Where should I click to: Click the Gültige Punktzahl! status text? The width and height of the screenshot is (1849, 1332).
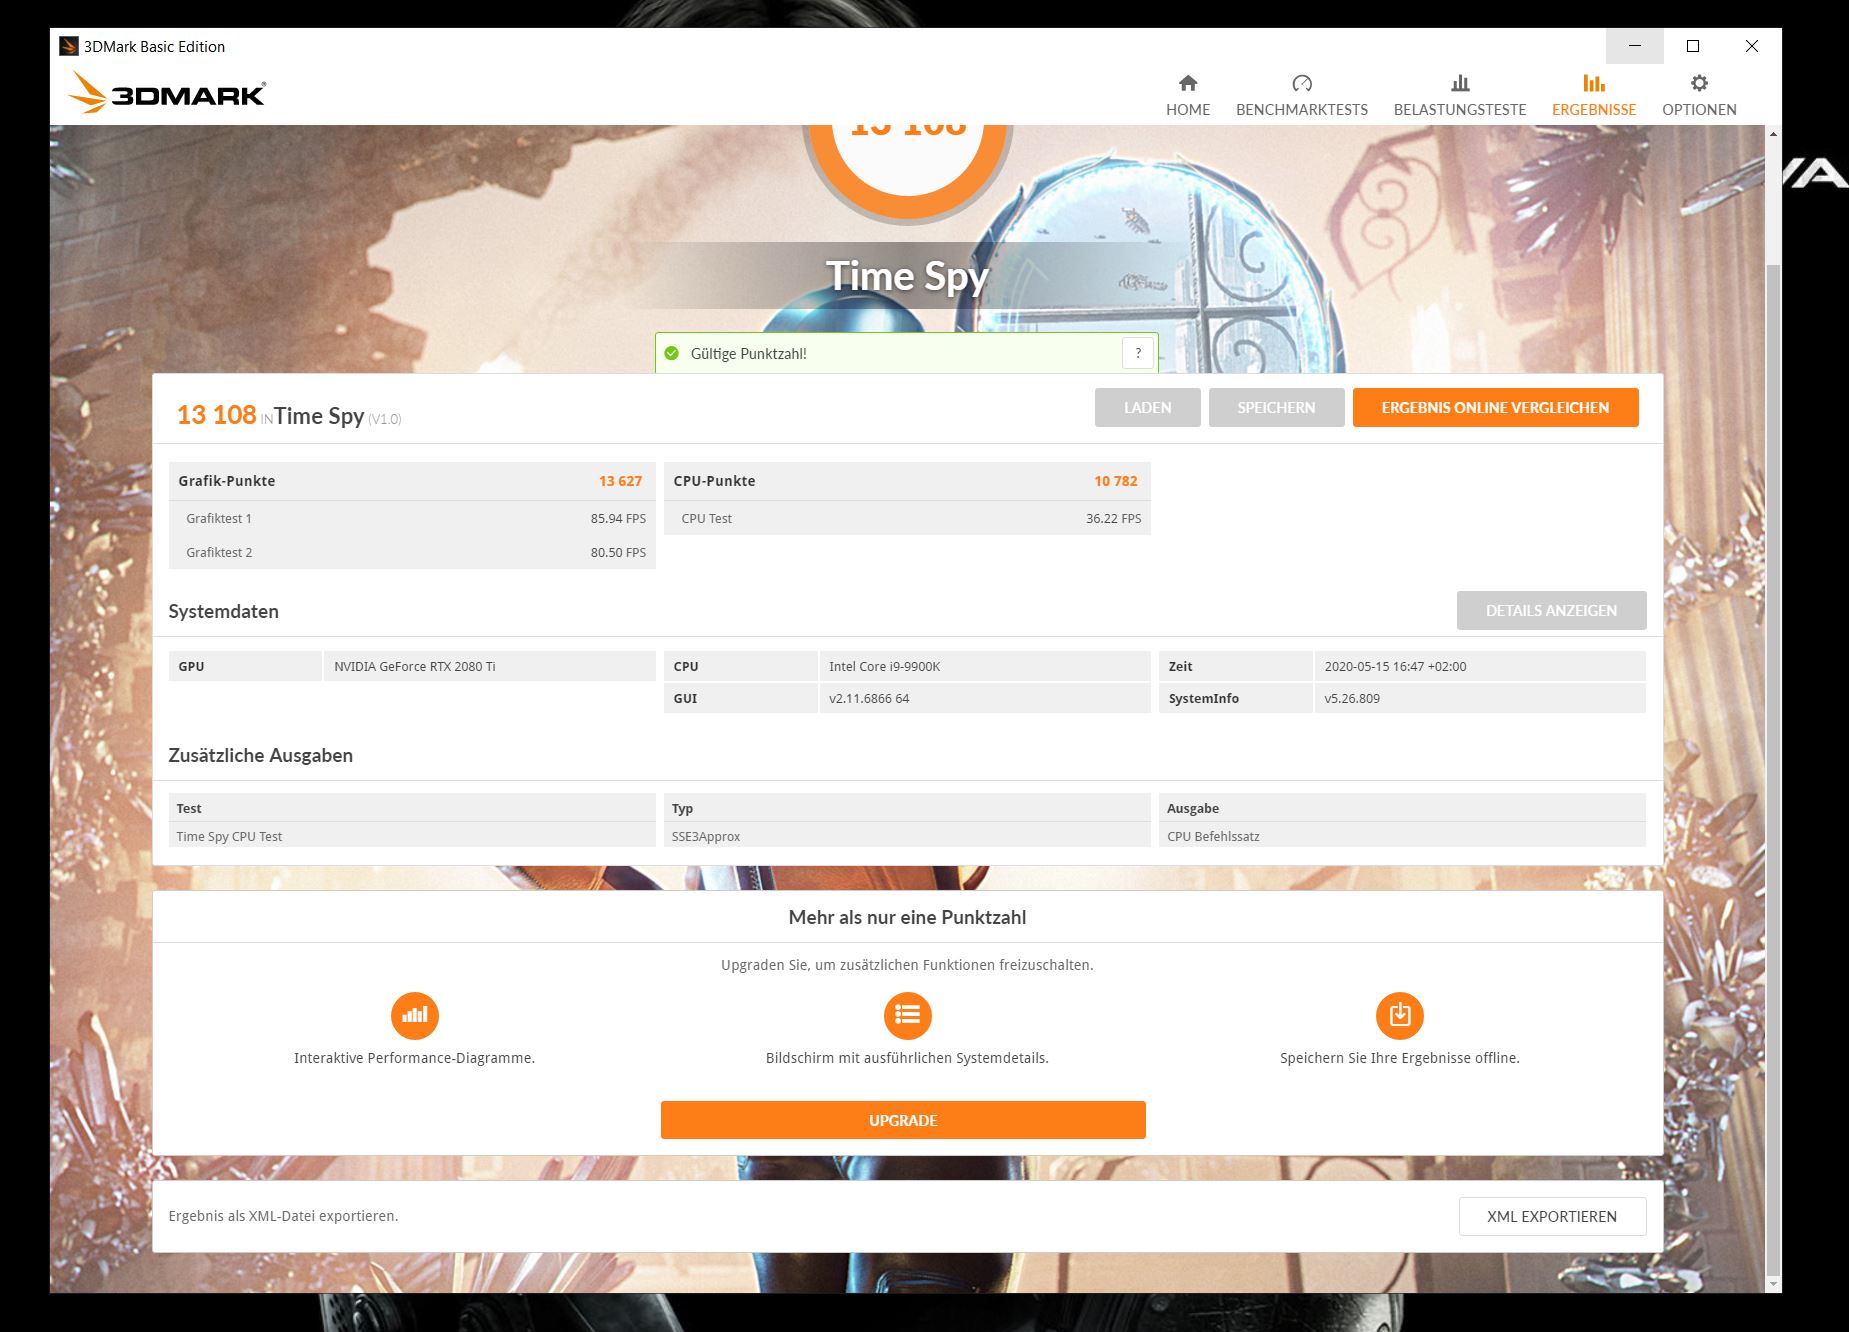[x=748, y=353]
